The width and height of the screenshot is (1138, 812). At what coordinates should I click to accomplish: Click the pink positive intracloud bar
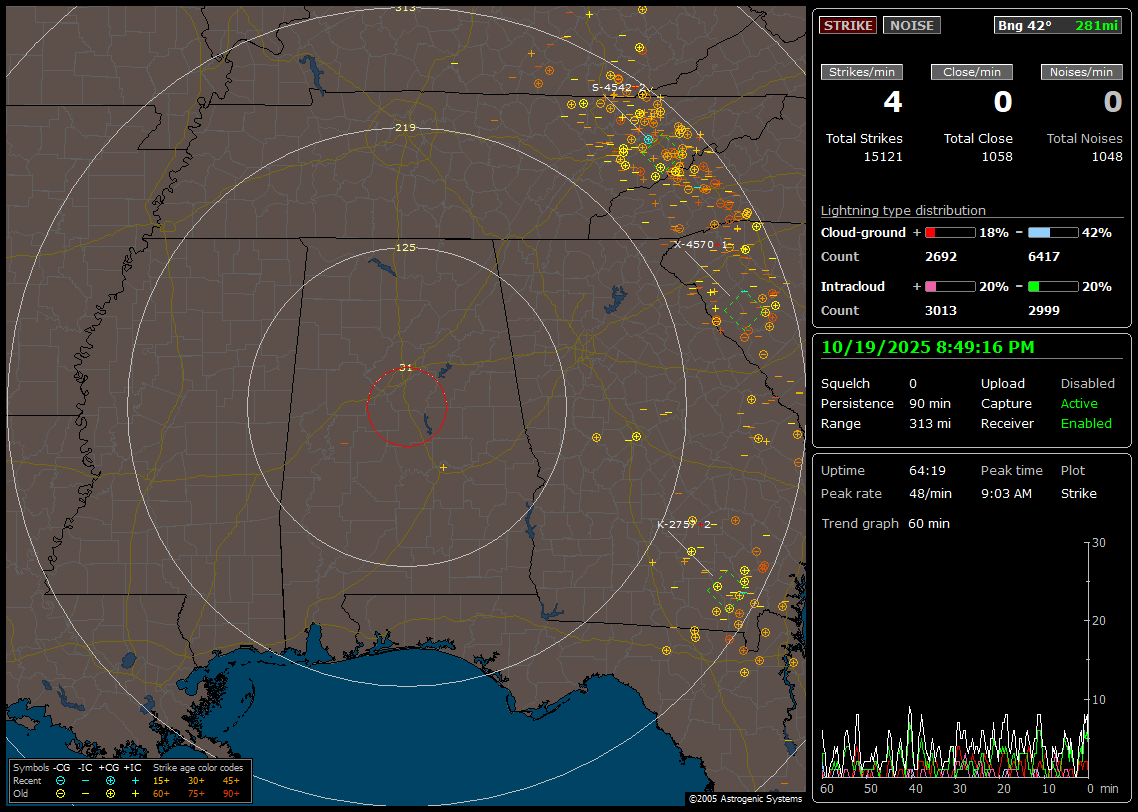[949, 286]
